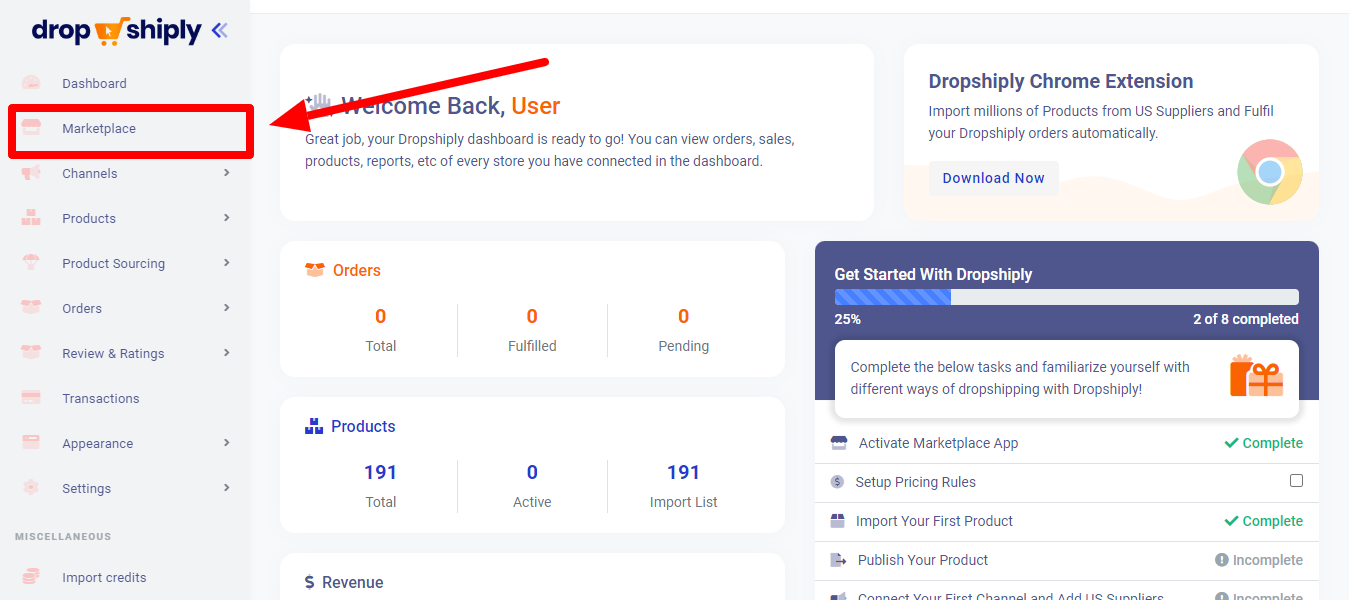Click the Transactions card icon

pyautogui.click(x=31, y=398)
